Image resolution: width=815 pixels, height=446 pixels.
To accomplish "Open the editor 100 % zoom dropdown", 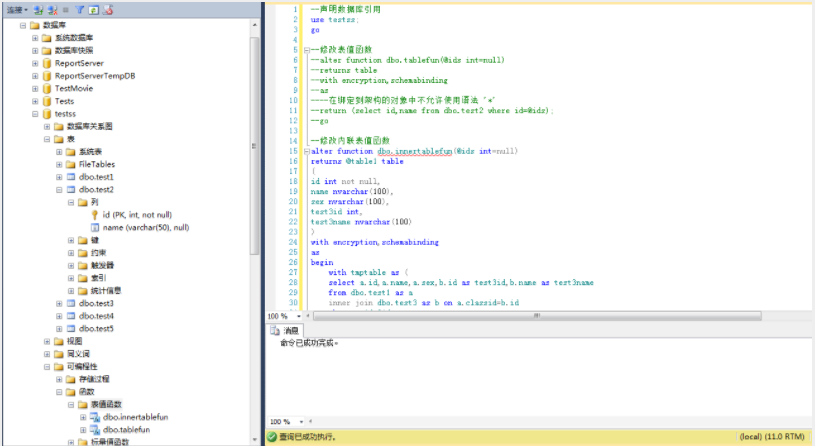I will tap(299, 316).
